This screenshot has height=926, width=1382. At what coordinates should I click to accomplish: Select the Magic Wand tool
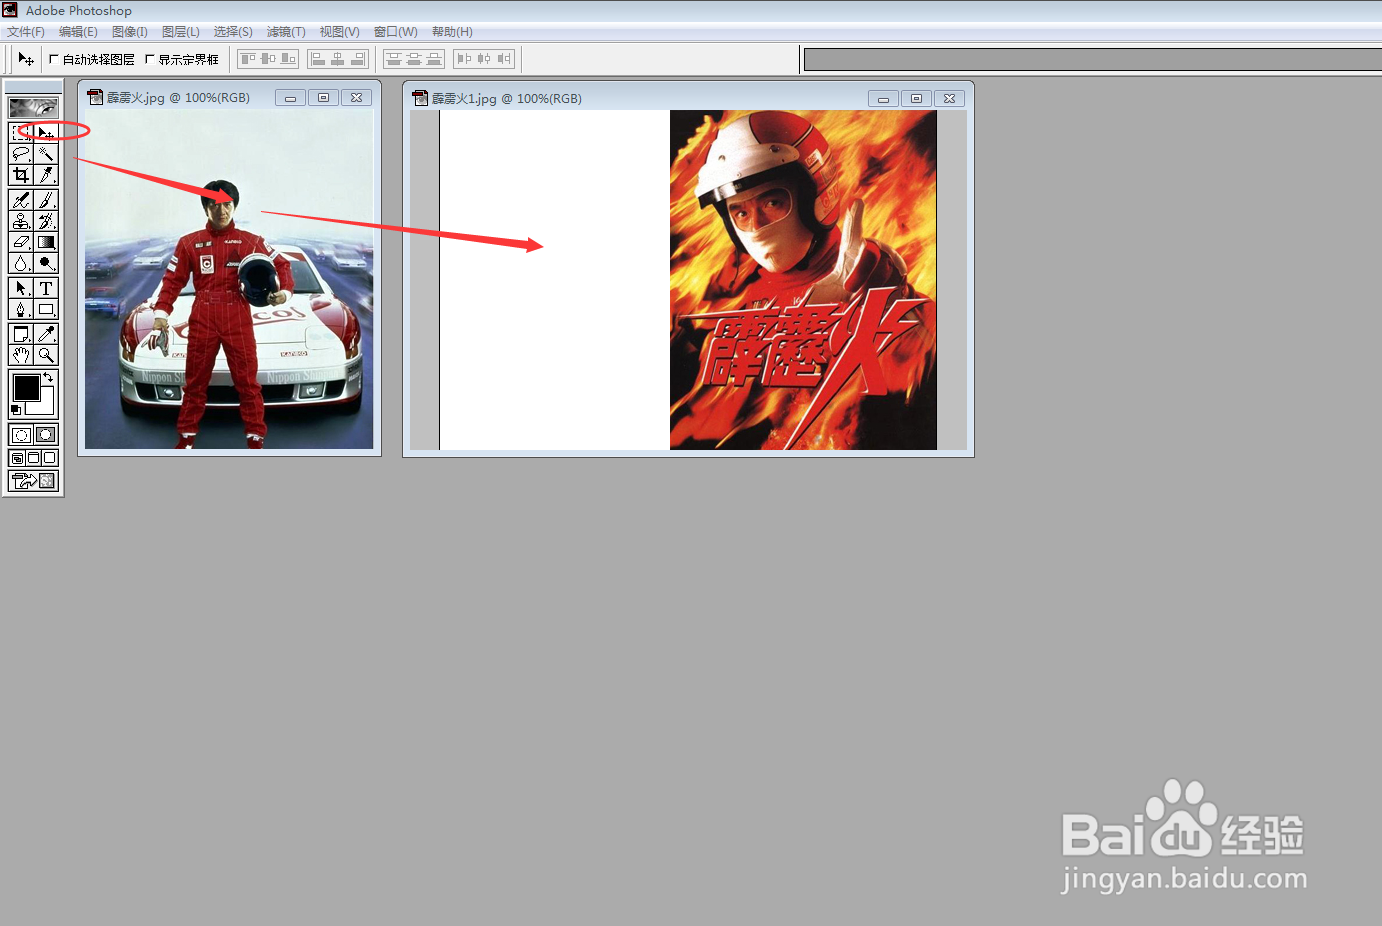[x=46, y=153]
